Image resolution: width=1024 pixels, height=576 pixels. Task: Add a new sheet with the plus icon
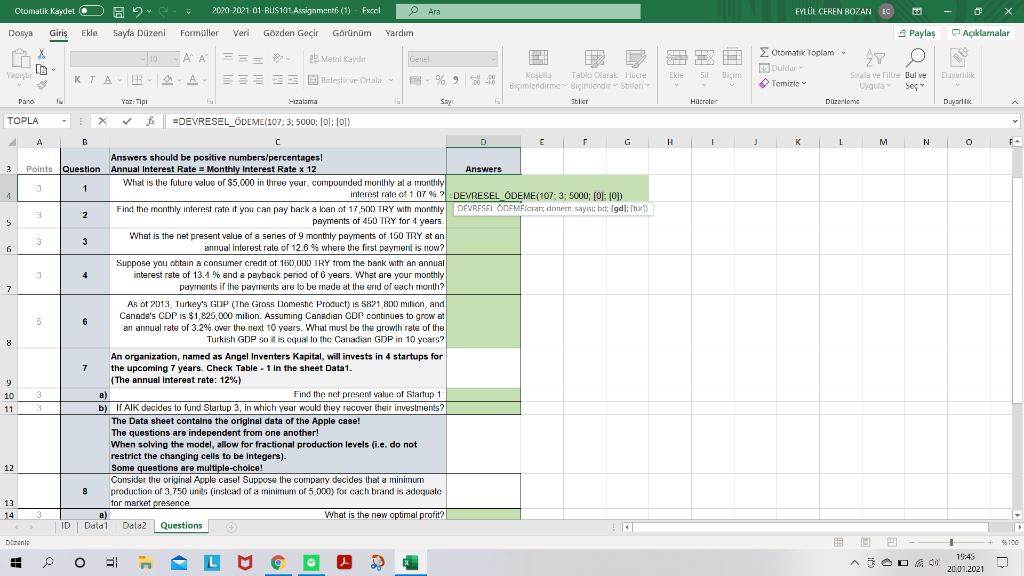pos(231,527)
